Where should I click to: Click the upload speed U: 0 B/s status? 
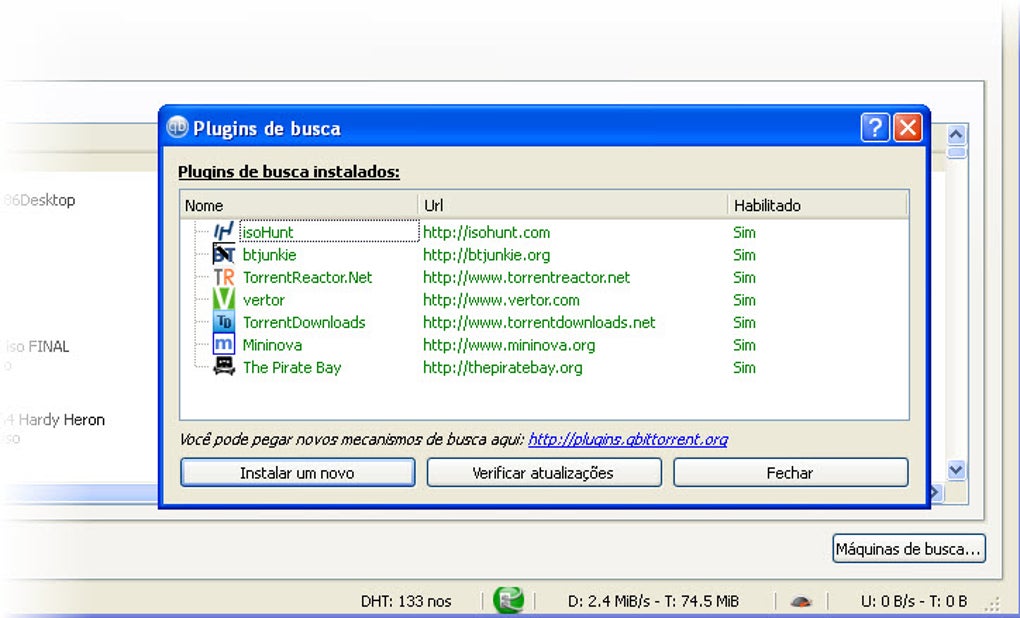pos(913,601)
